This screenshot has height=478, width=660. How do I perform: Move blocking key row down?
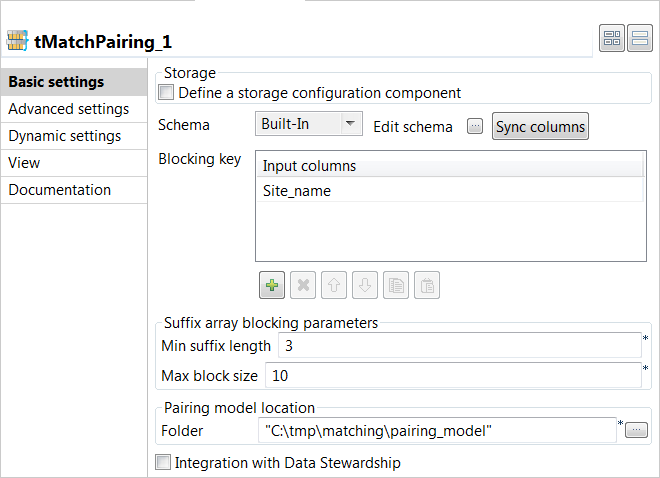coord(365,285)
